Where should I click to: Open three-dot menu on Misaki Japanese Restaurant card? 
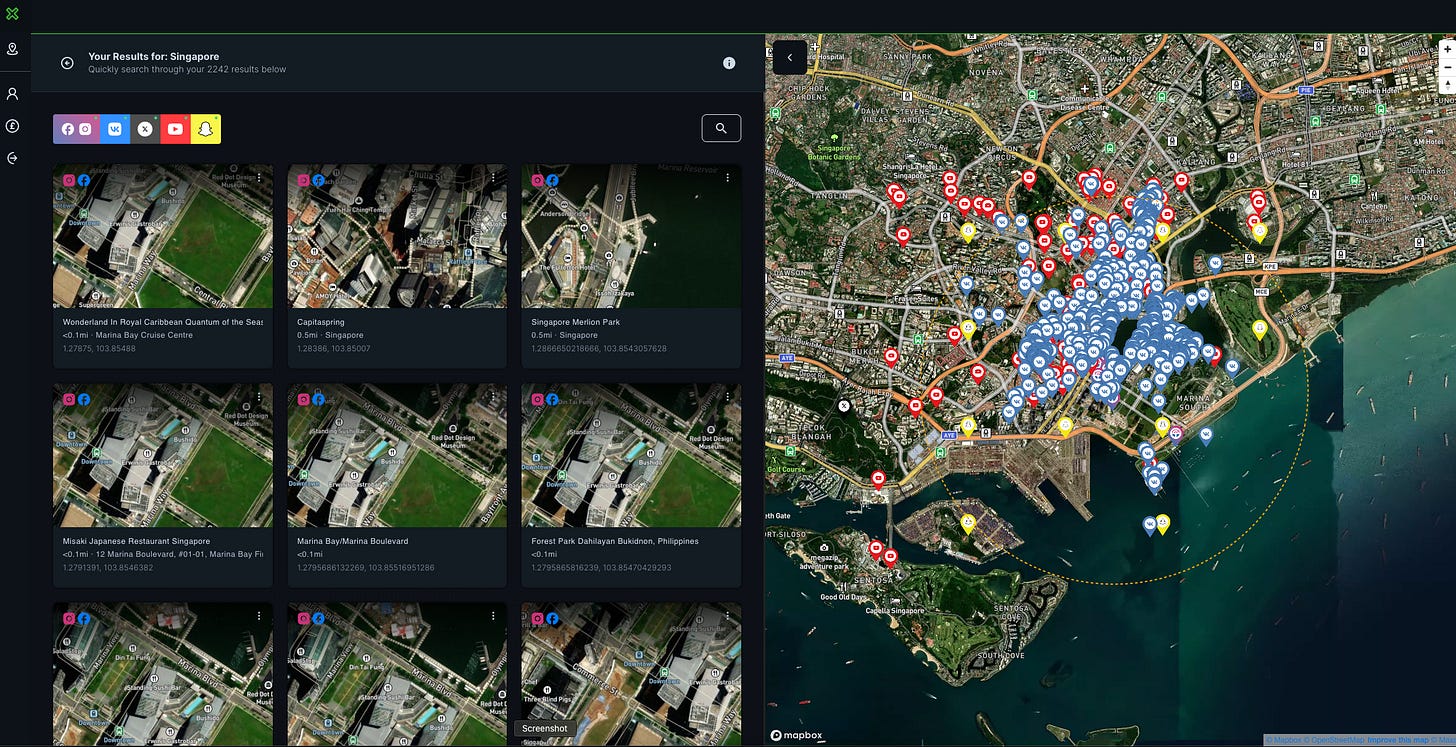point(259,398)
